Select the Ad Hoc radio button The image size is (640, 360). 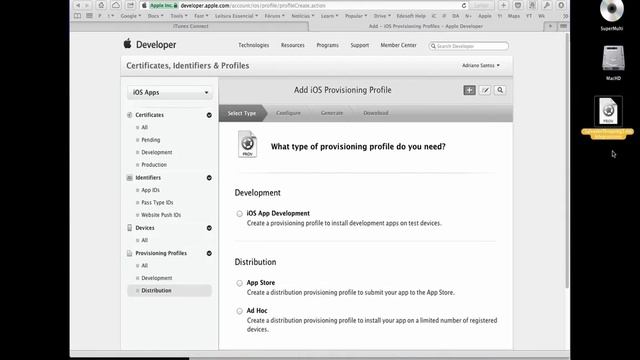pos(240,311)
